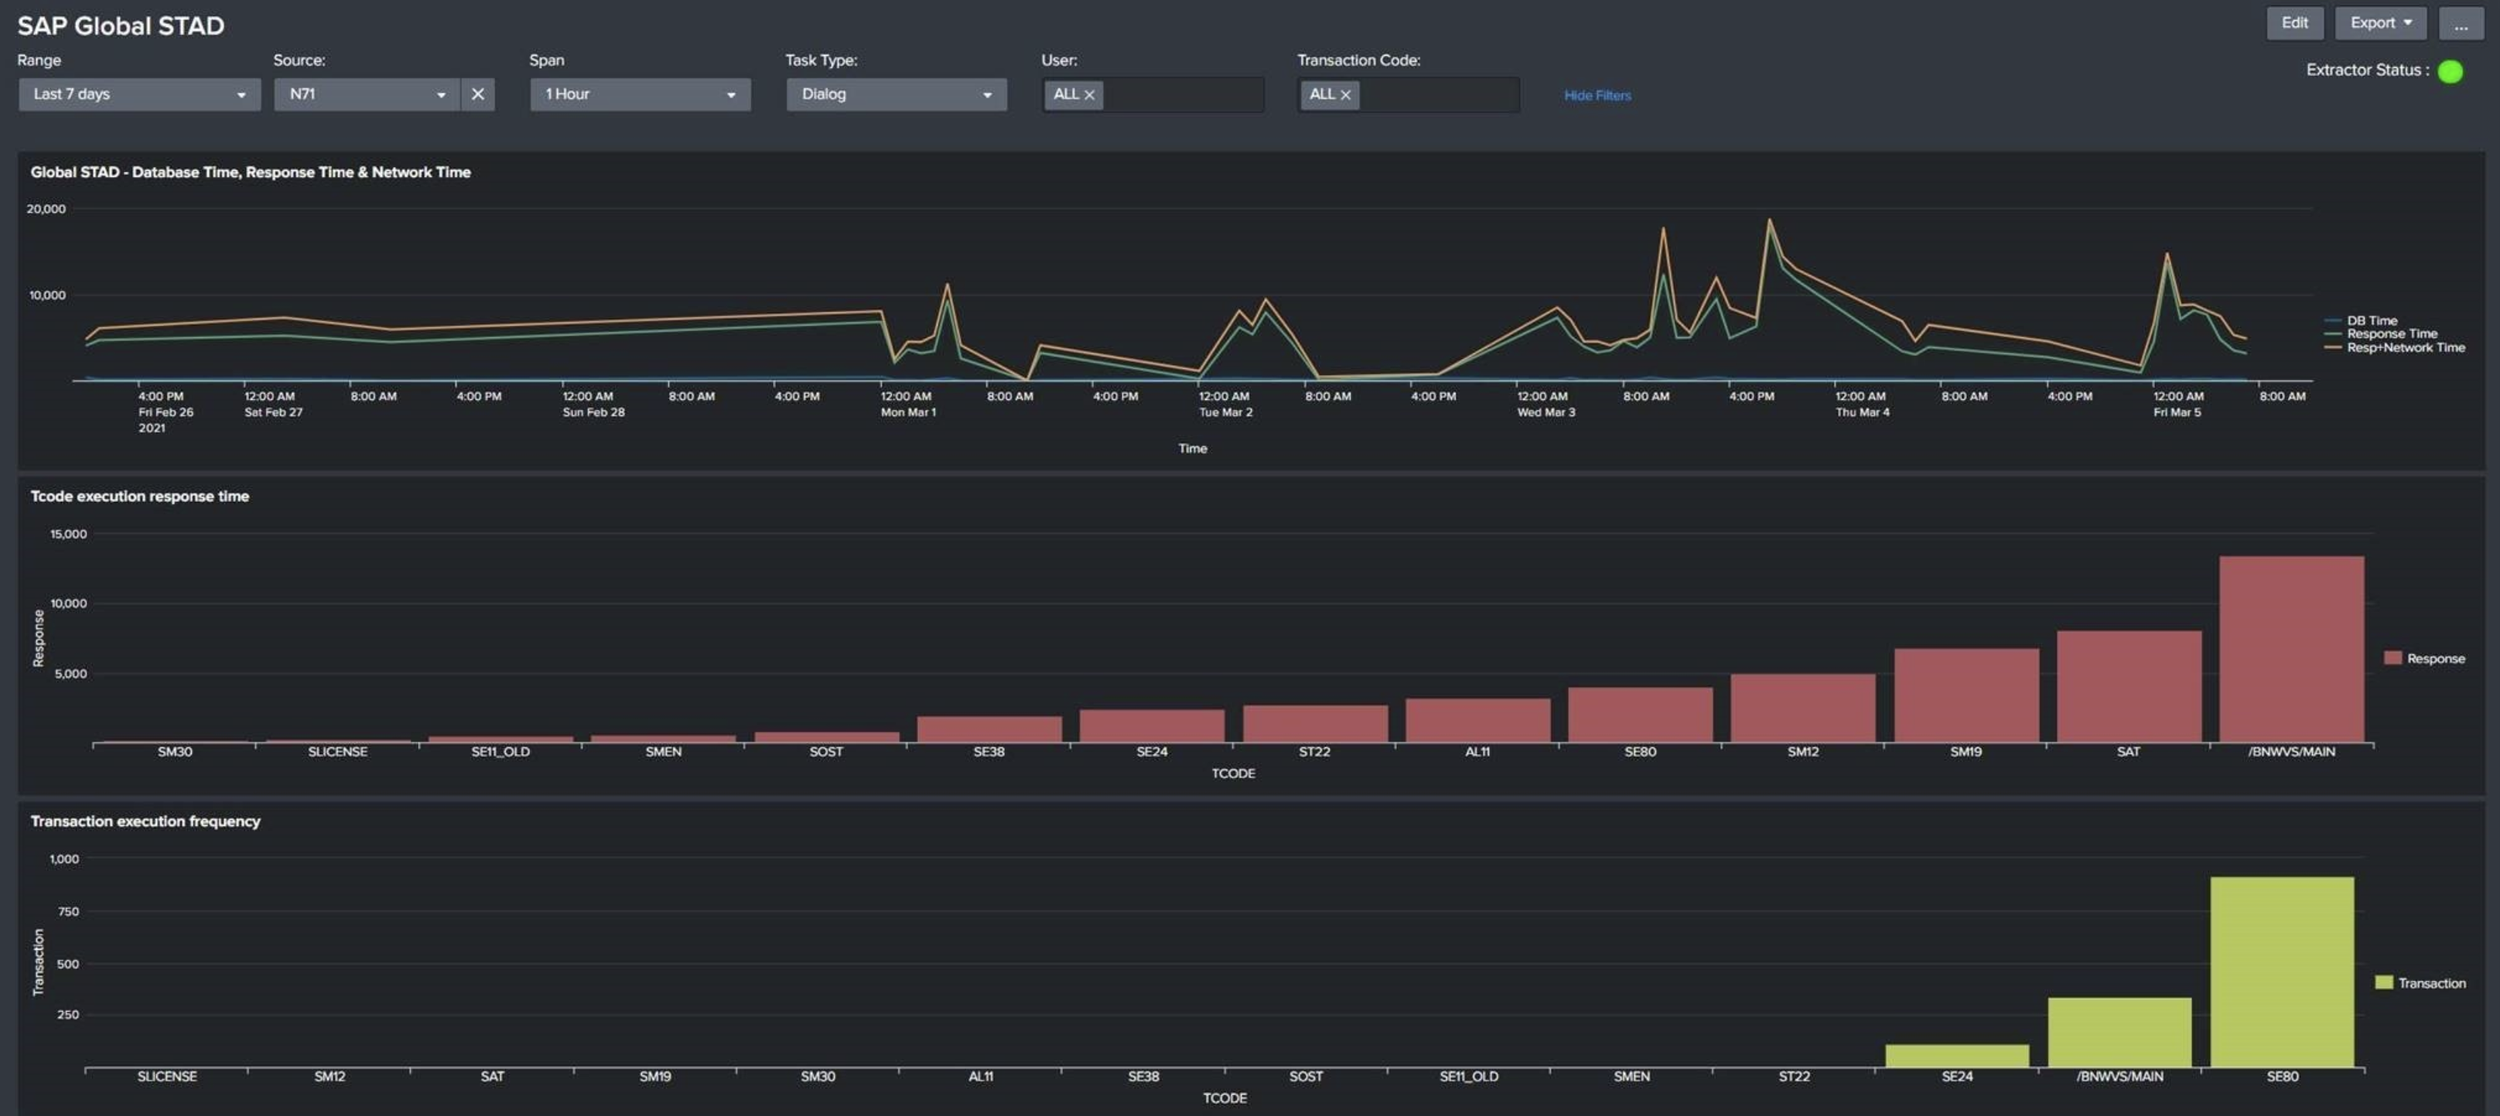Expand the Source dropdown set to N71
2500x1116 pixels.
pyautogui.click(x=366, y=94)
